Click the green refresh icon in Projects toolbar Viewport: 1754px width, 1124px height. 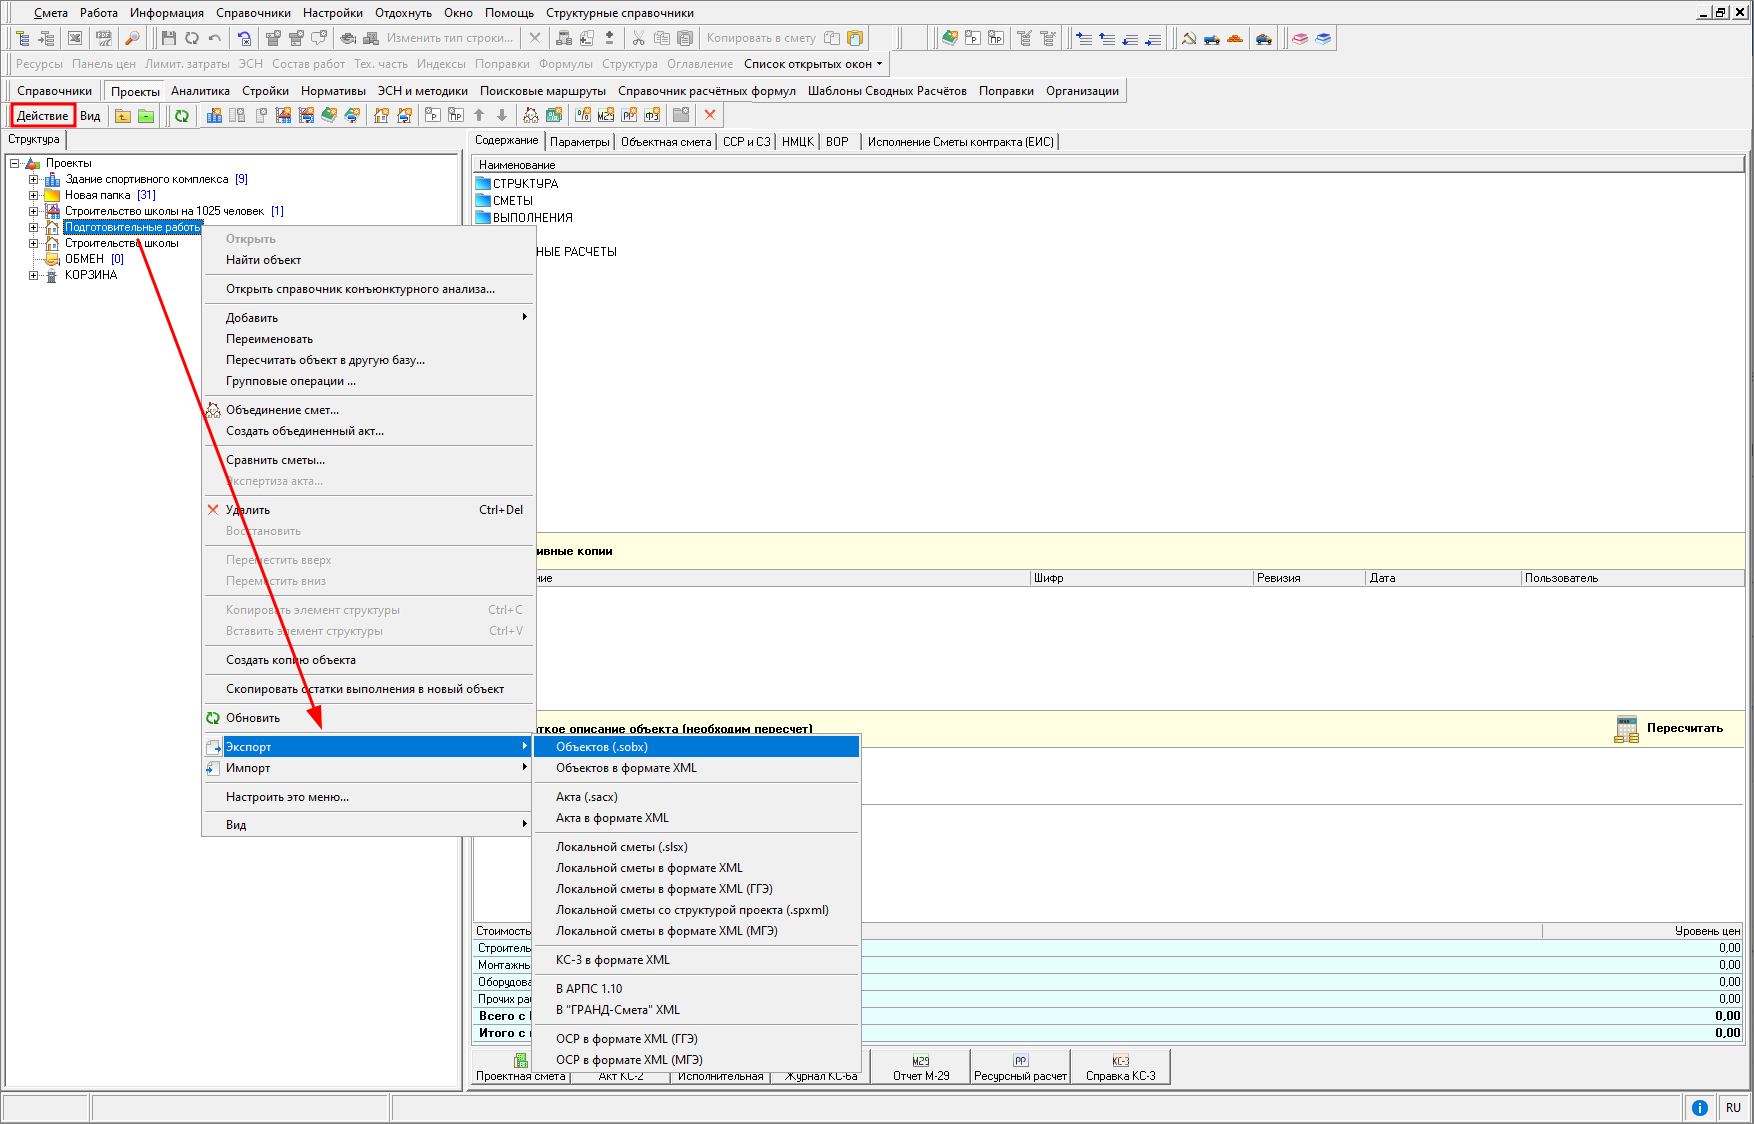[182, 116]
